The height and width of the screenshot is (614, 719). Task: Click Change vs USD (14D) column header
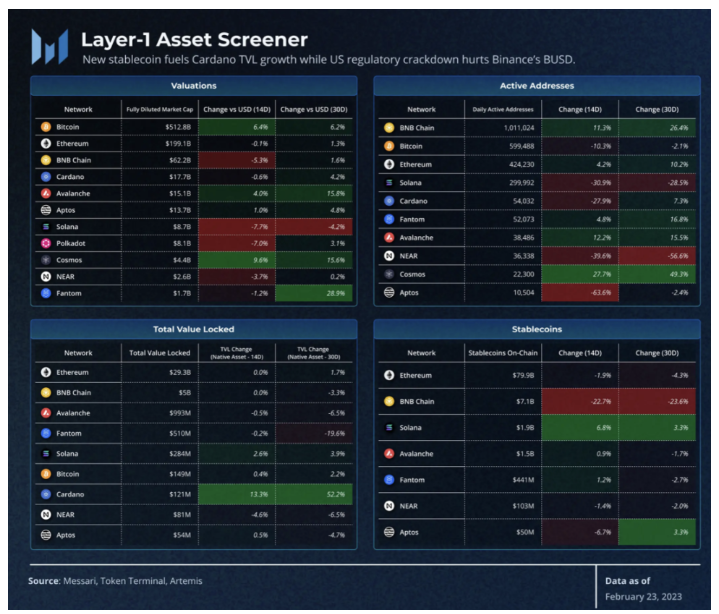point(237,110)
